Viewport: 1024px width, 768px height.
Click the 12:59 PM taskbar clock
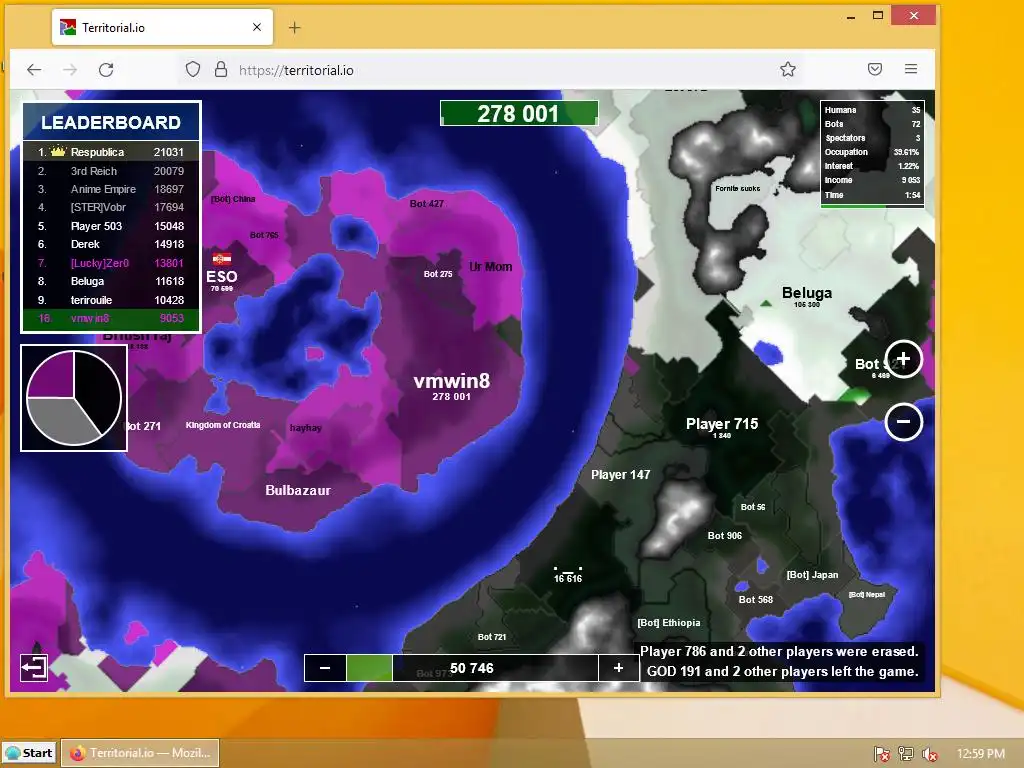pos(981,754)
